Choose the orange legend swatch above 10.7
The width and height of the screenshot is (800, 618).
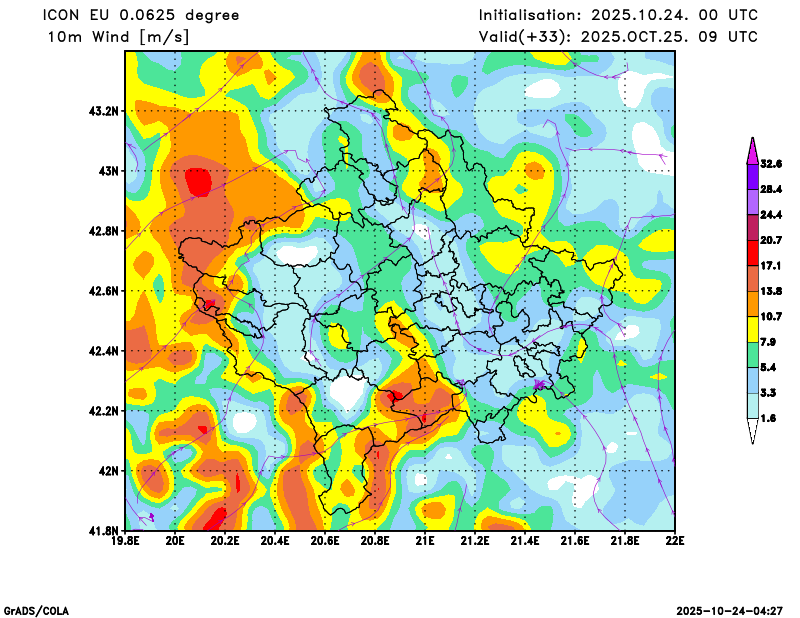click(x=752, y=303)
